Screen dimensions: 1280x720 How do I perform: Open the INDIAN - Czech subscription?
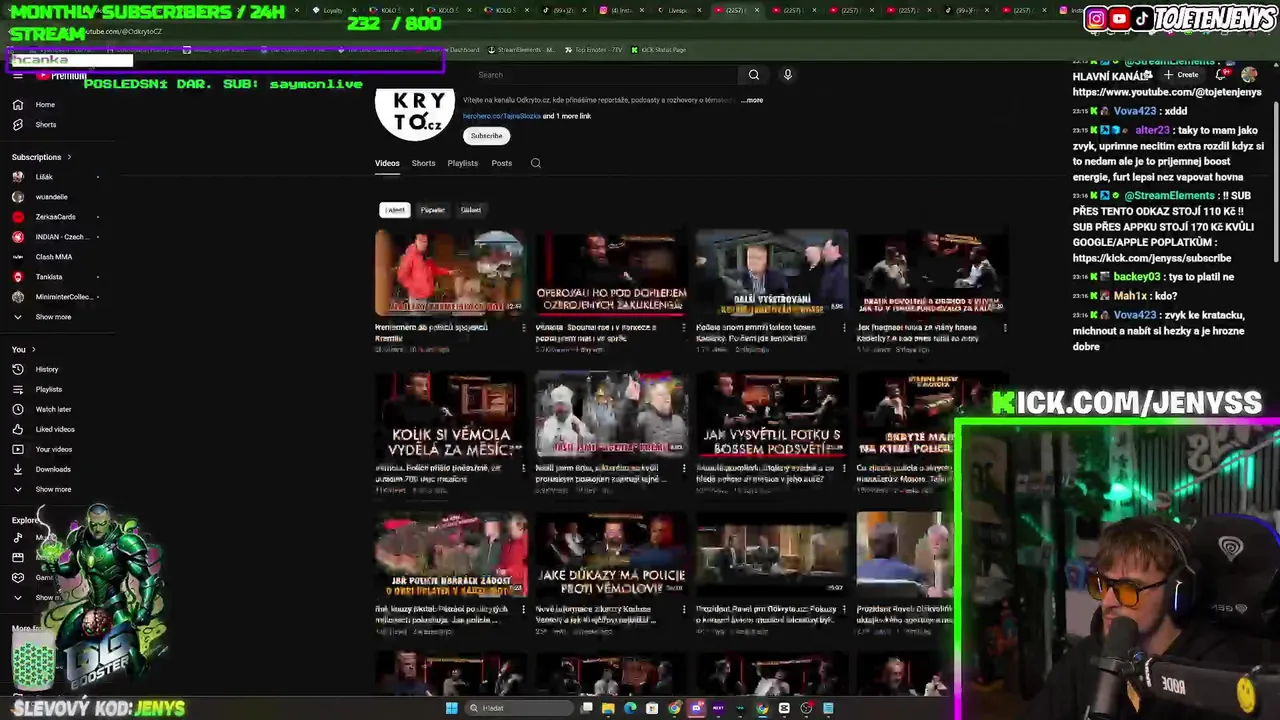tap(60, 237)
